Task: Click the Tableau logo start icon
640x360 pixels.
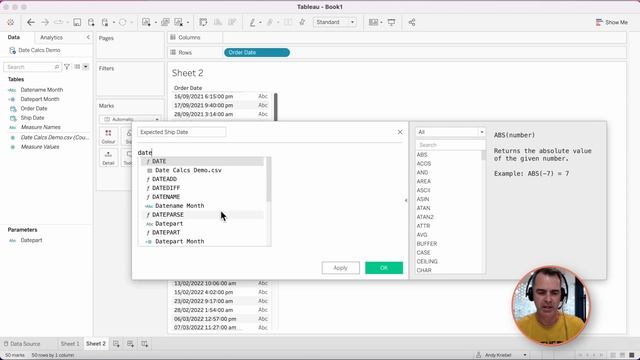Action: click(x=10, y=22)
